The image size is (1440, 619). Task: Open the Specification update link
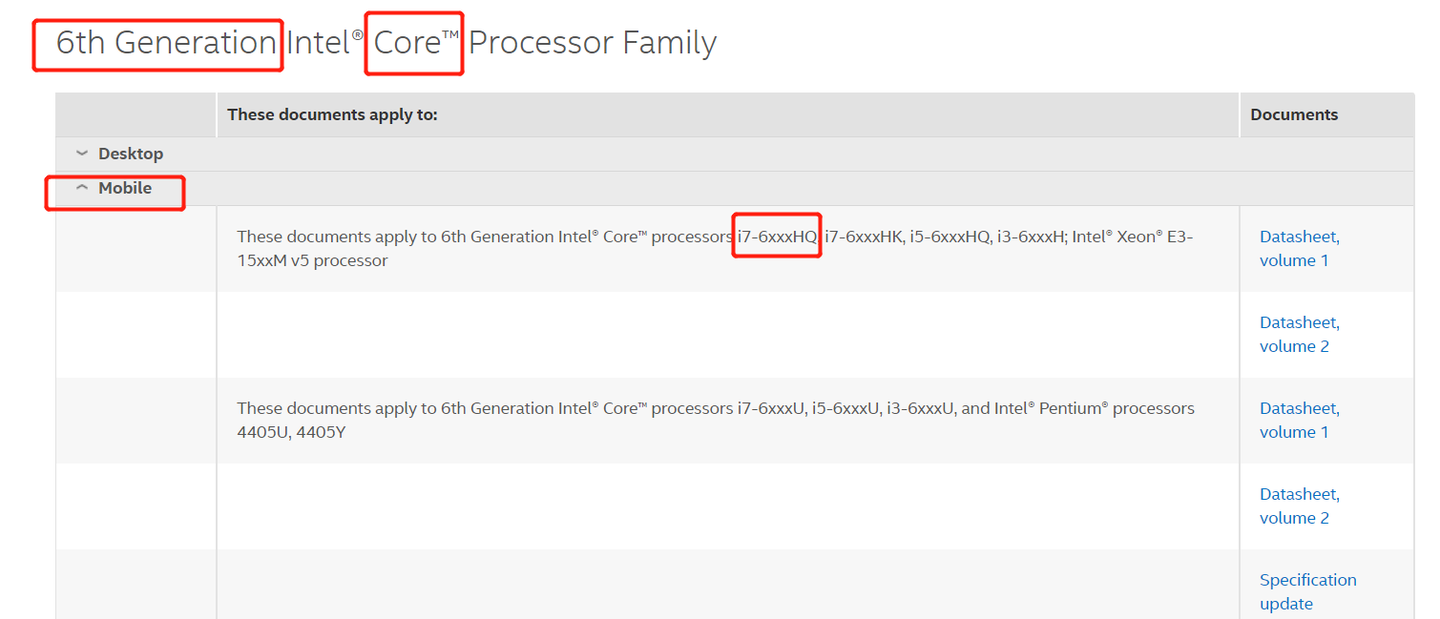click(x=1306, y=591)
